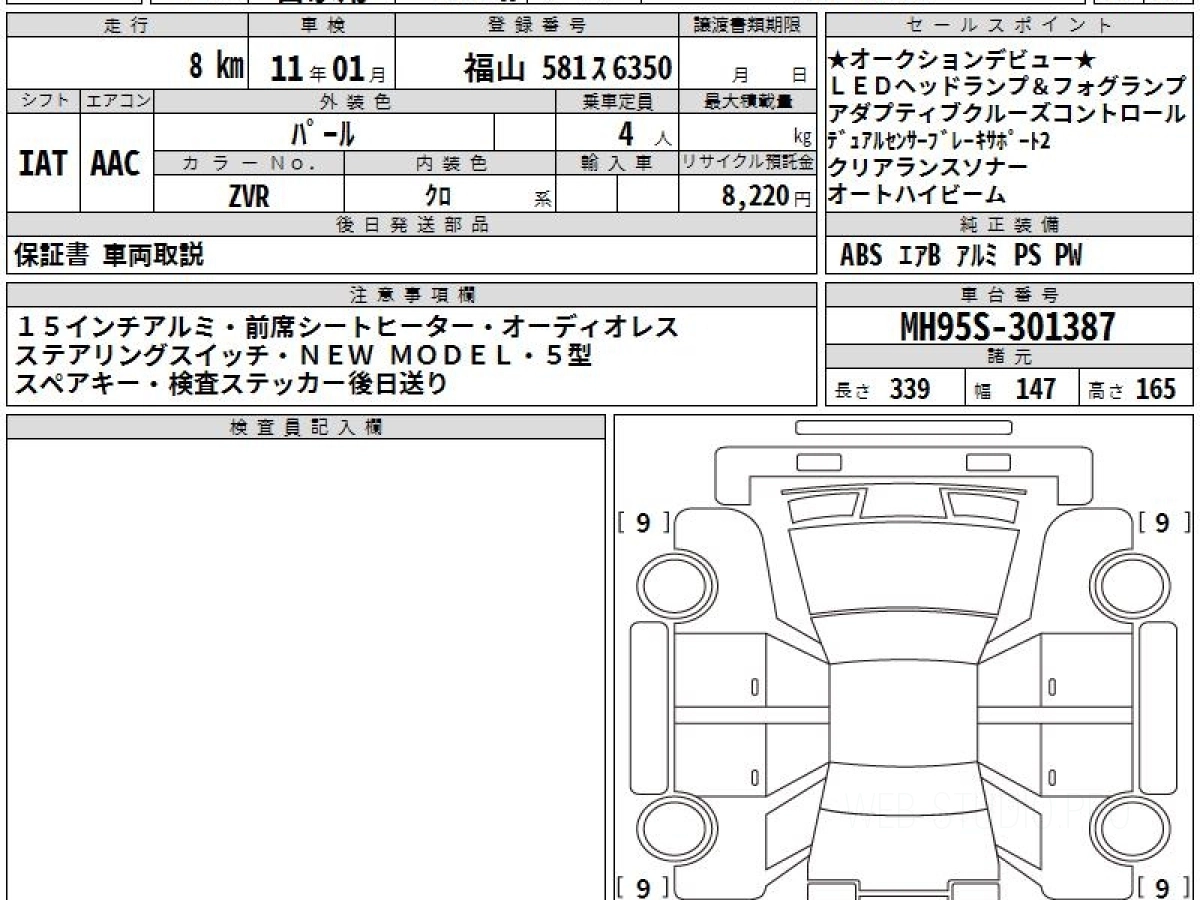1200x900 pixels.
Task: Select the 譲渡書類期限 header
Action: 747,26
